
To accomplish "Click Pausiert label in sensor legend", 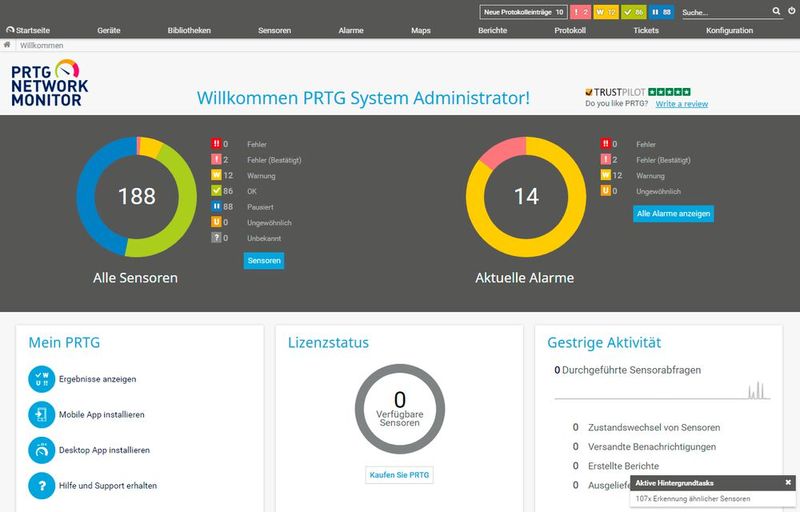I will tap(260, 207).
